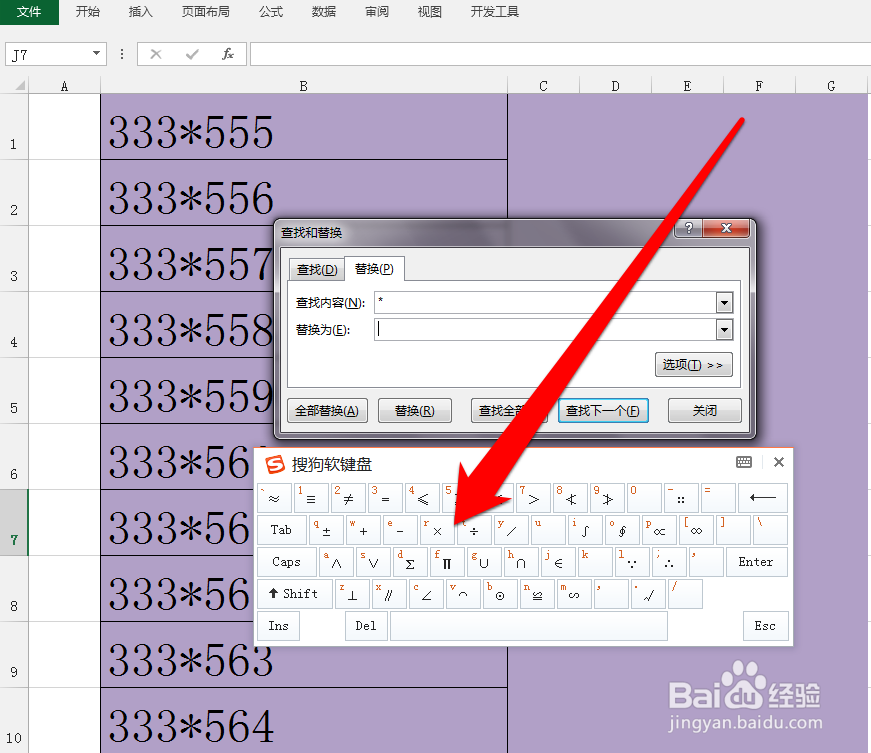Click the angle ∠ key
The image size is (871, 753).
[426, 594]
